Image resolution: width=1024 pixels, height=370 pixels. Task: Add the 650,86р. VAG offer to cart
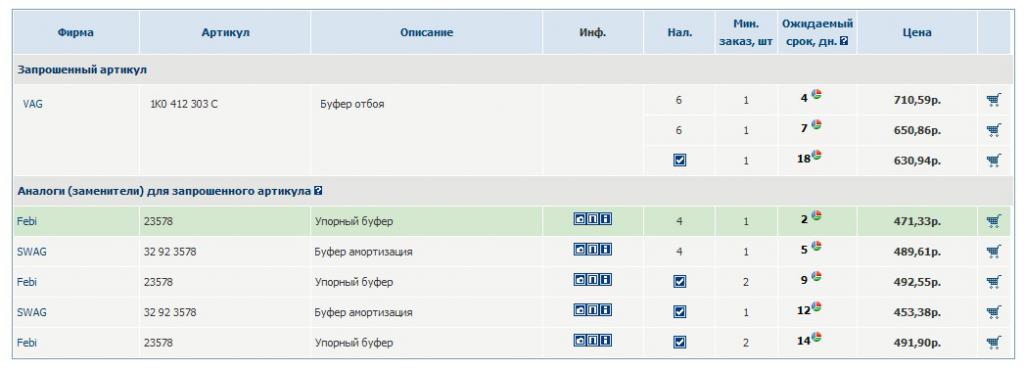(x=993, y=130)
